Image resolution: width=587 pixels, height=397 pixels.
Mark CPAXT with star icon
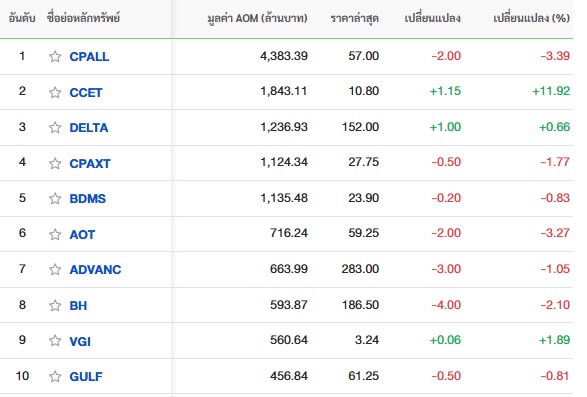[x=55, y=163]
